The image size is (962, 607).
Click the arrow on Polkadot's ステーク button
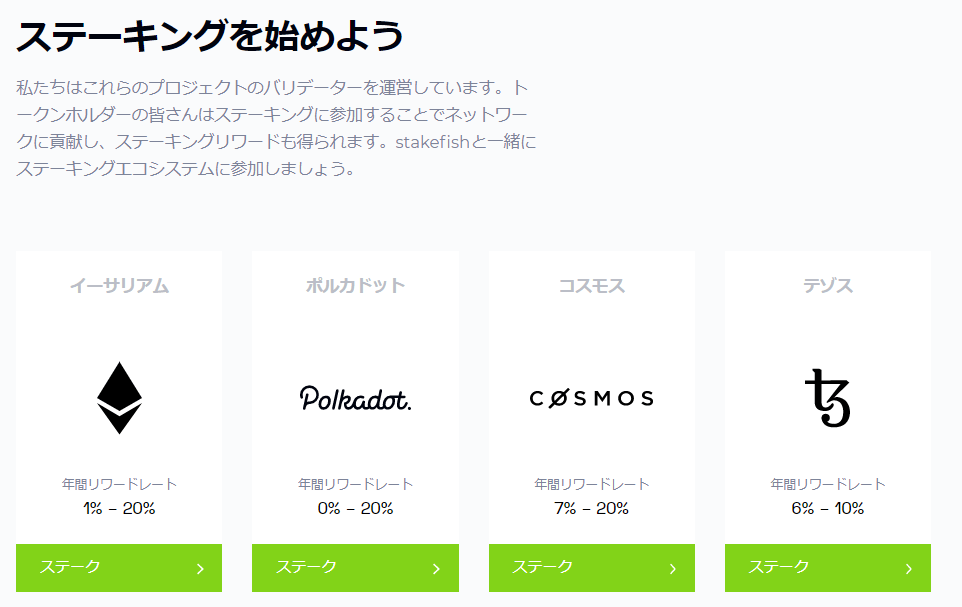[436, 569]
